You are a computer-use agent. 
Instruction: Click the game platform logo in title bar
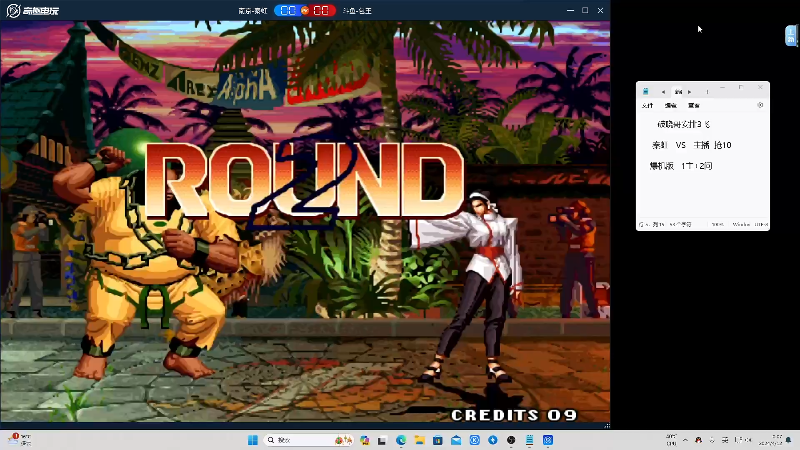click(x=32, y=10)
